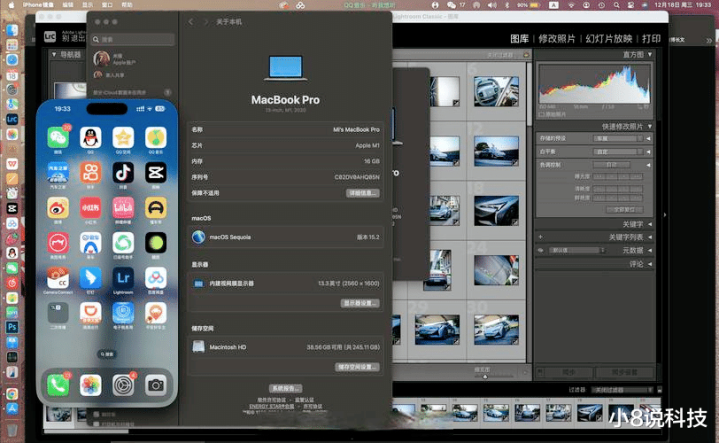Open the Bilibili pink app
Screen dimensions: 719x443
click(123, 208)
